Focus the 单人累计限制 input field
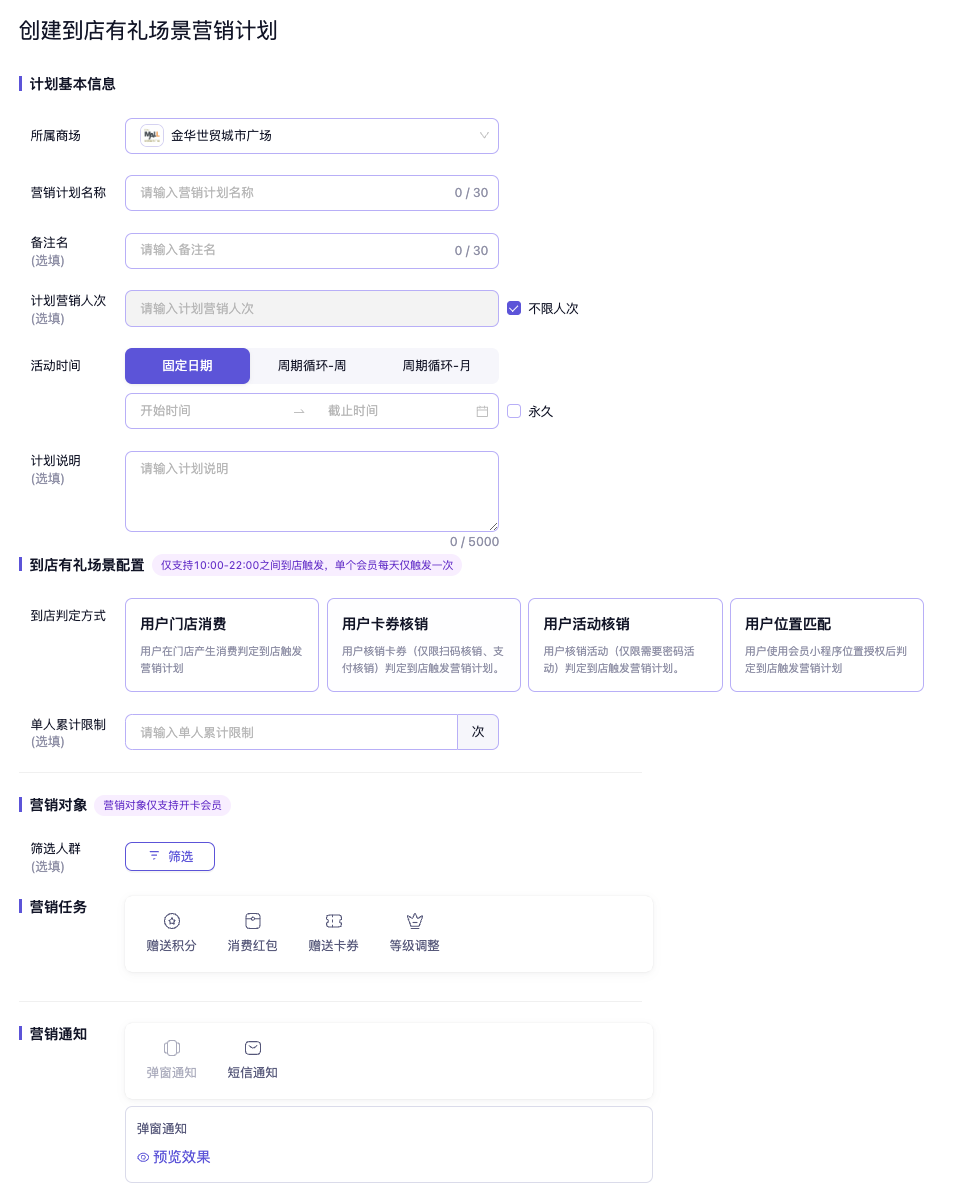This screenshot has width=968, height=1202. [x=290, y=732]
